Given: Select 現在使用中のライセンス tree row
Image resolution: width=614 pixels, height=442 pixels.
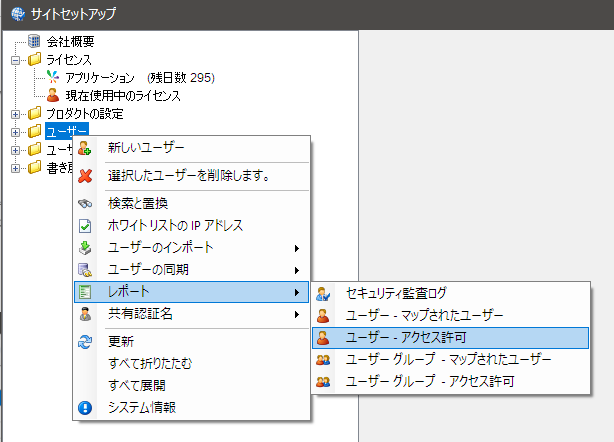Looking at the screenshot, I should [123, 96].
